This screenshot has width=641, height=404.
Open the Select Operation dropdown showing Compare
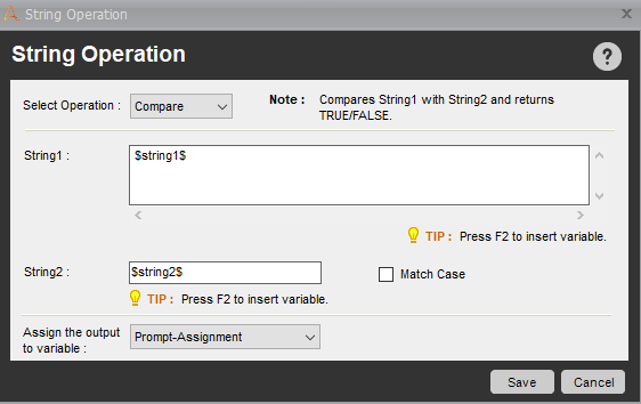(181, 106)
